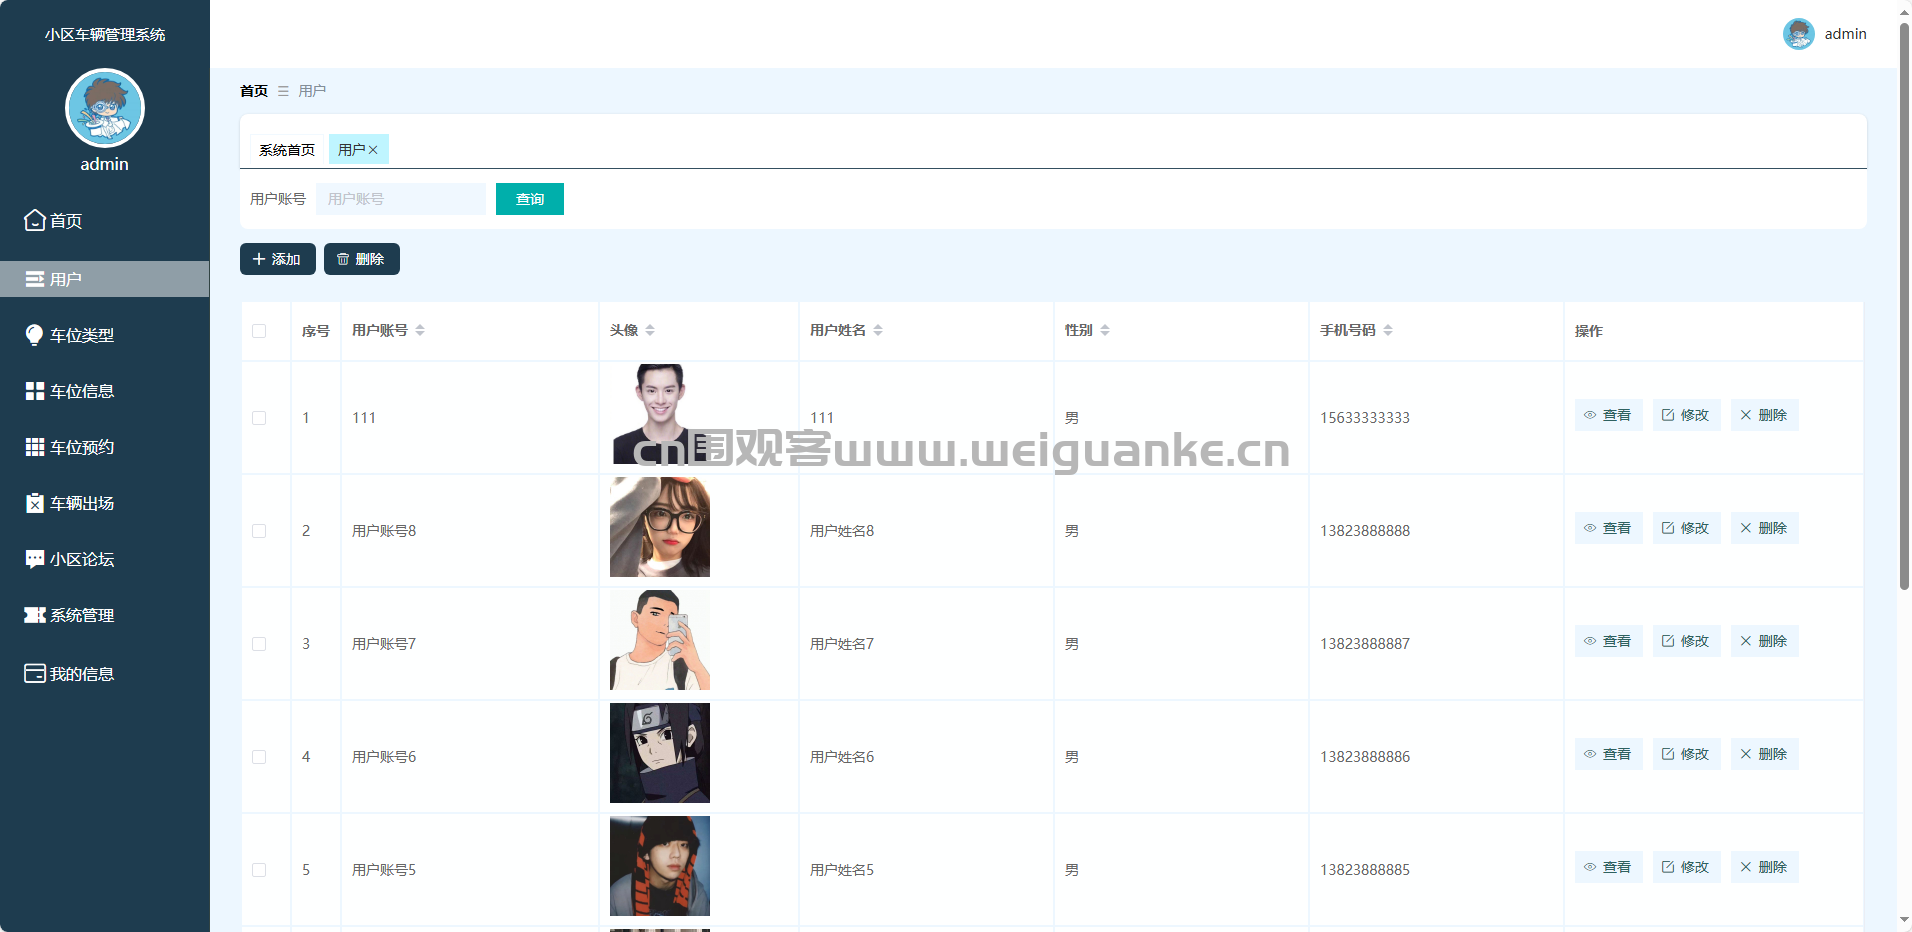Open 车辆出场 using the clipboard icon
This screenshot has height=932, width=1912.
pos(35,503)
